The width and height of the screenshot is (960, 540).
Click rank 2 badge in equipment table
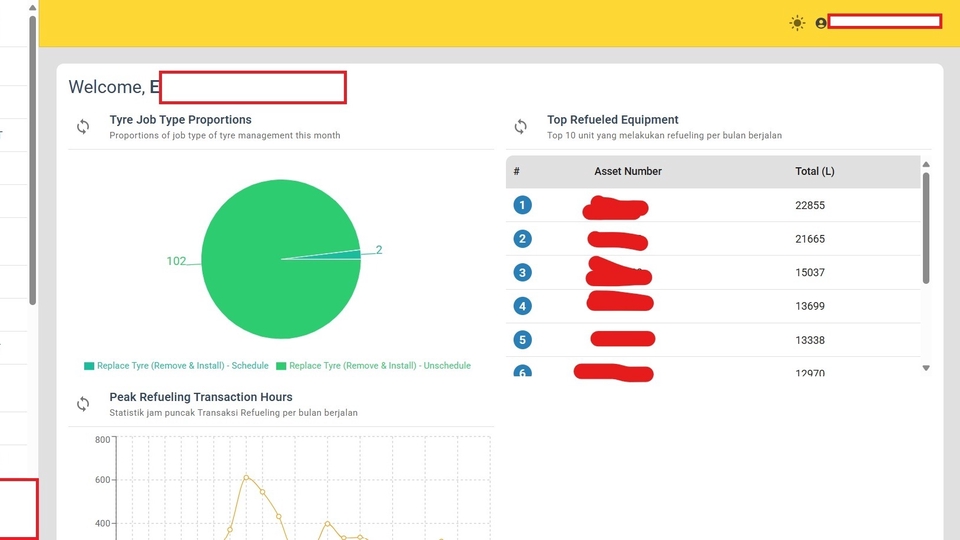(522, 239)
